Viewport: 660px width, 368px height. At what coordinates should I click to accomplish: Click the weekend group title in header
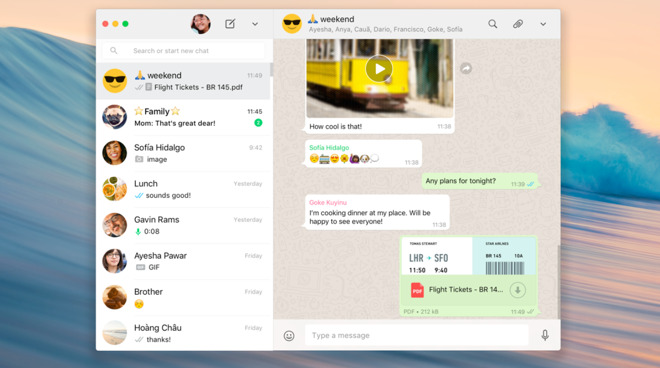[331, 19]
